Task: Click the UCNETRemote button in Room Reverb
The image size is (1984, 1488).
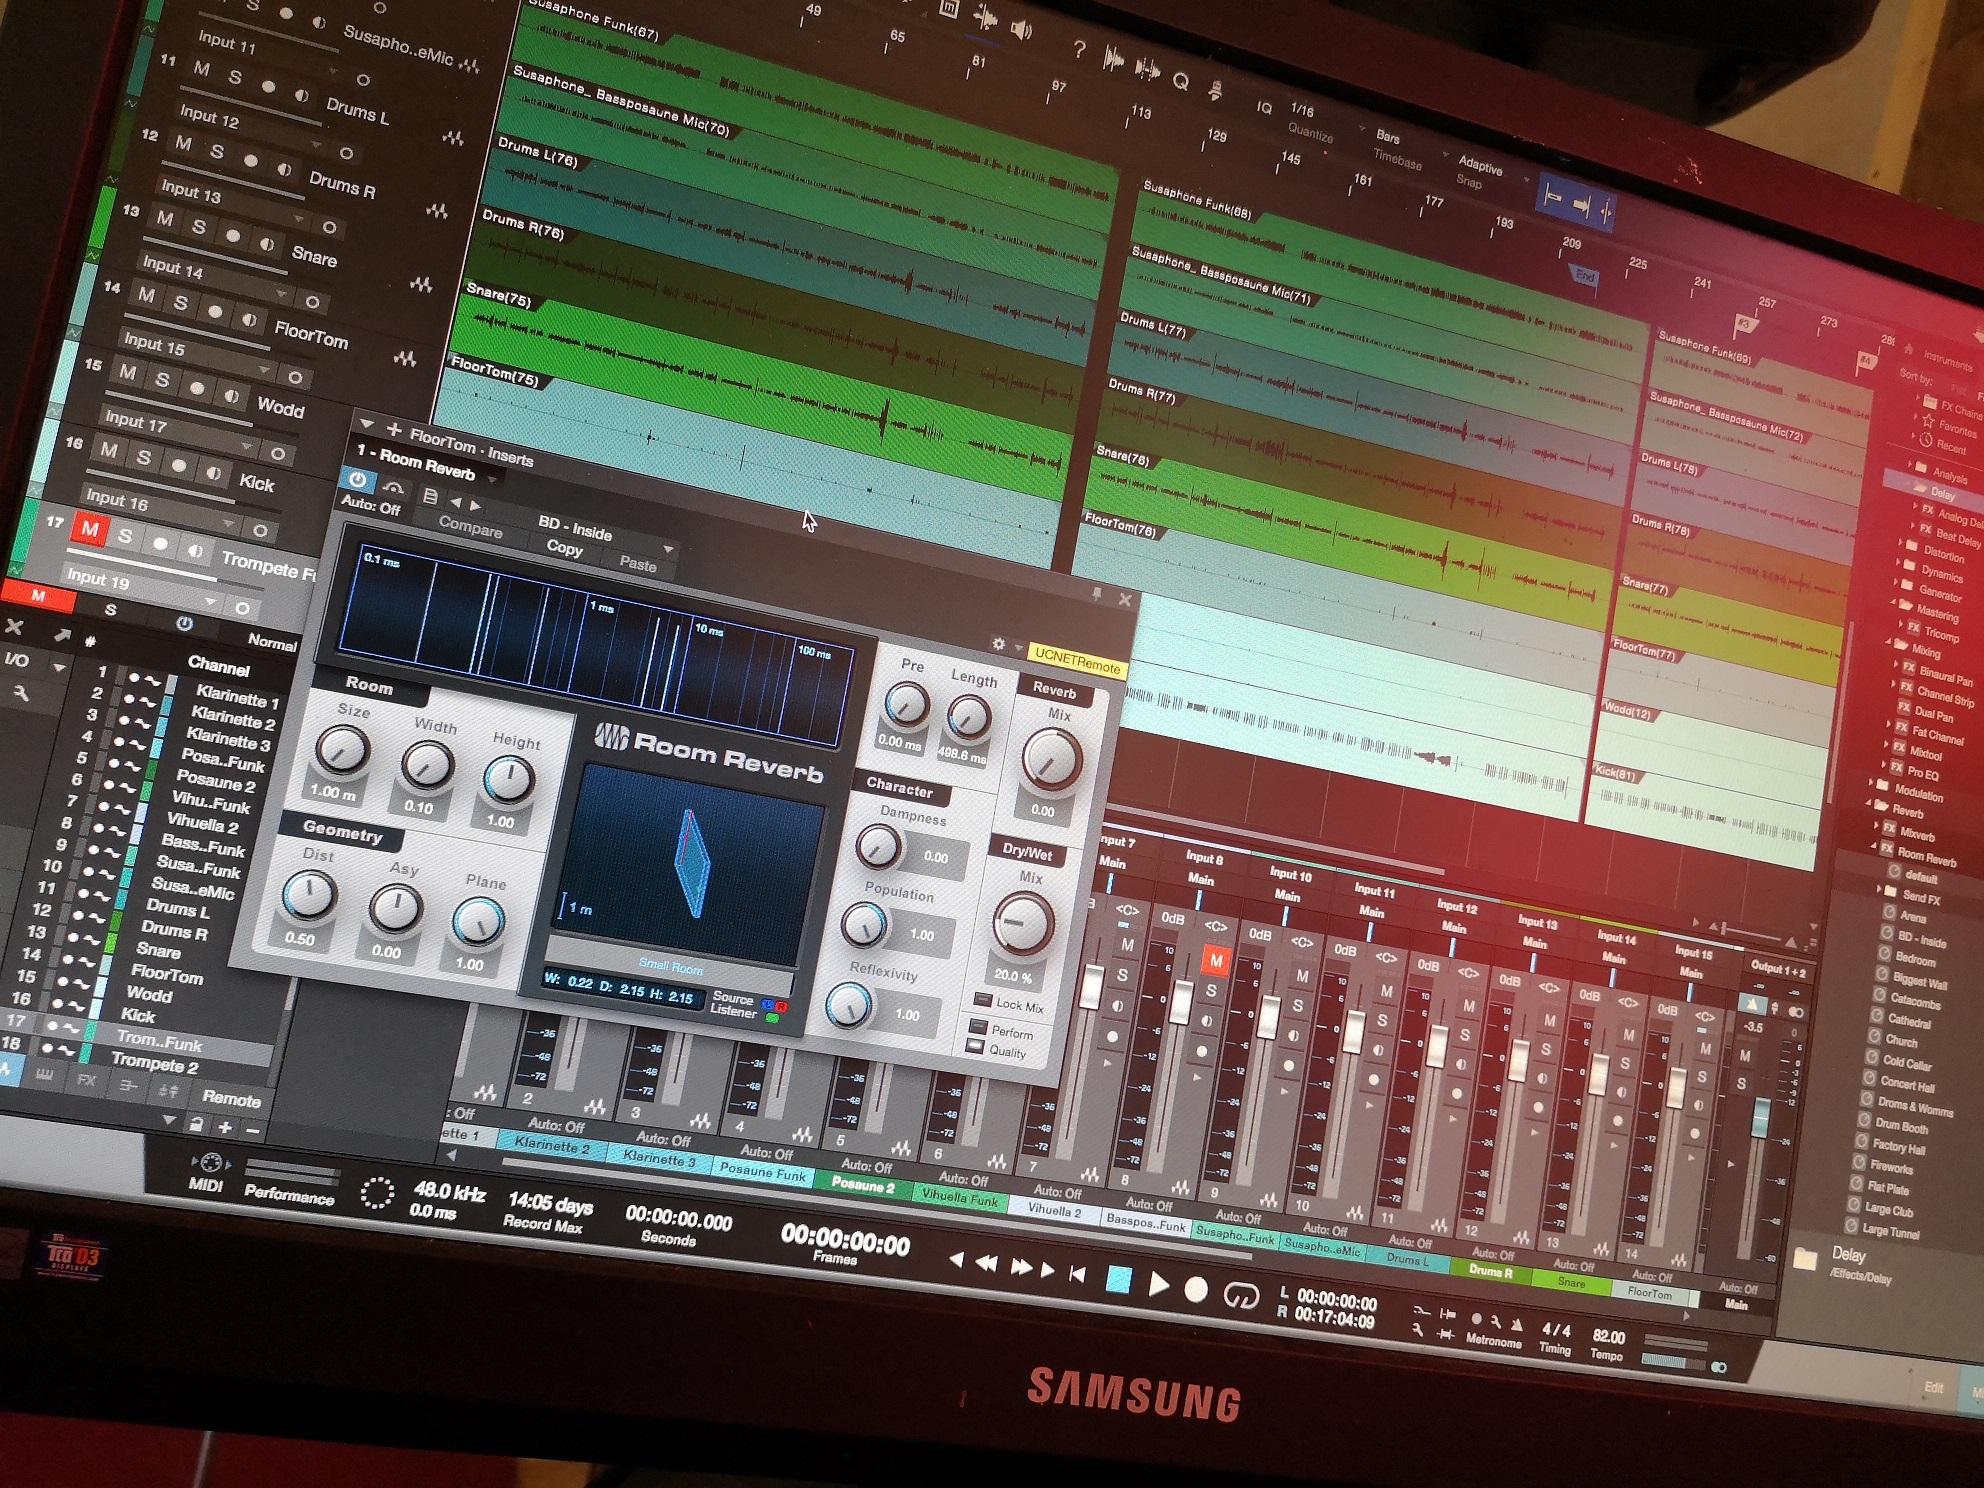Action: [1077, 661]
